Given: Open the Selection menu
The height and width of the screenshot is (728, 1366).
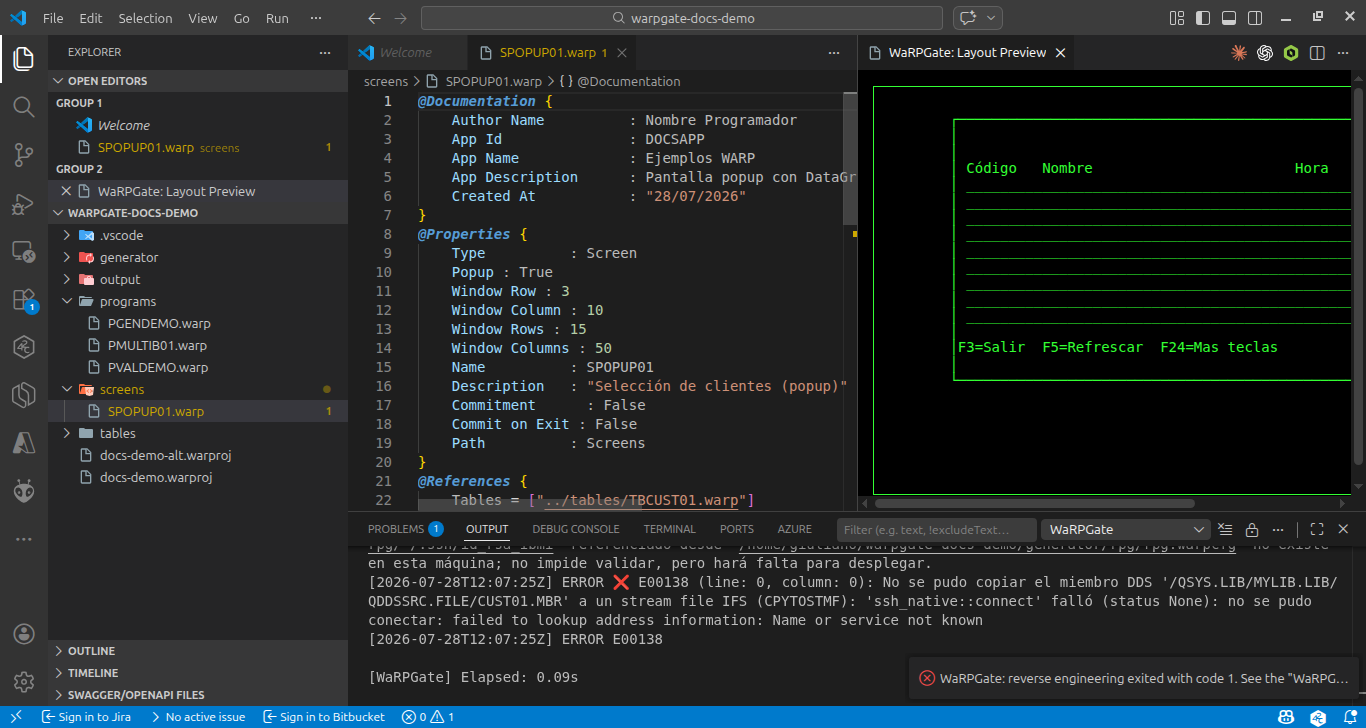Looking at the screenshot, I should (x=145, y=18).
